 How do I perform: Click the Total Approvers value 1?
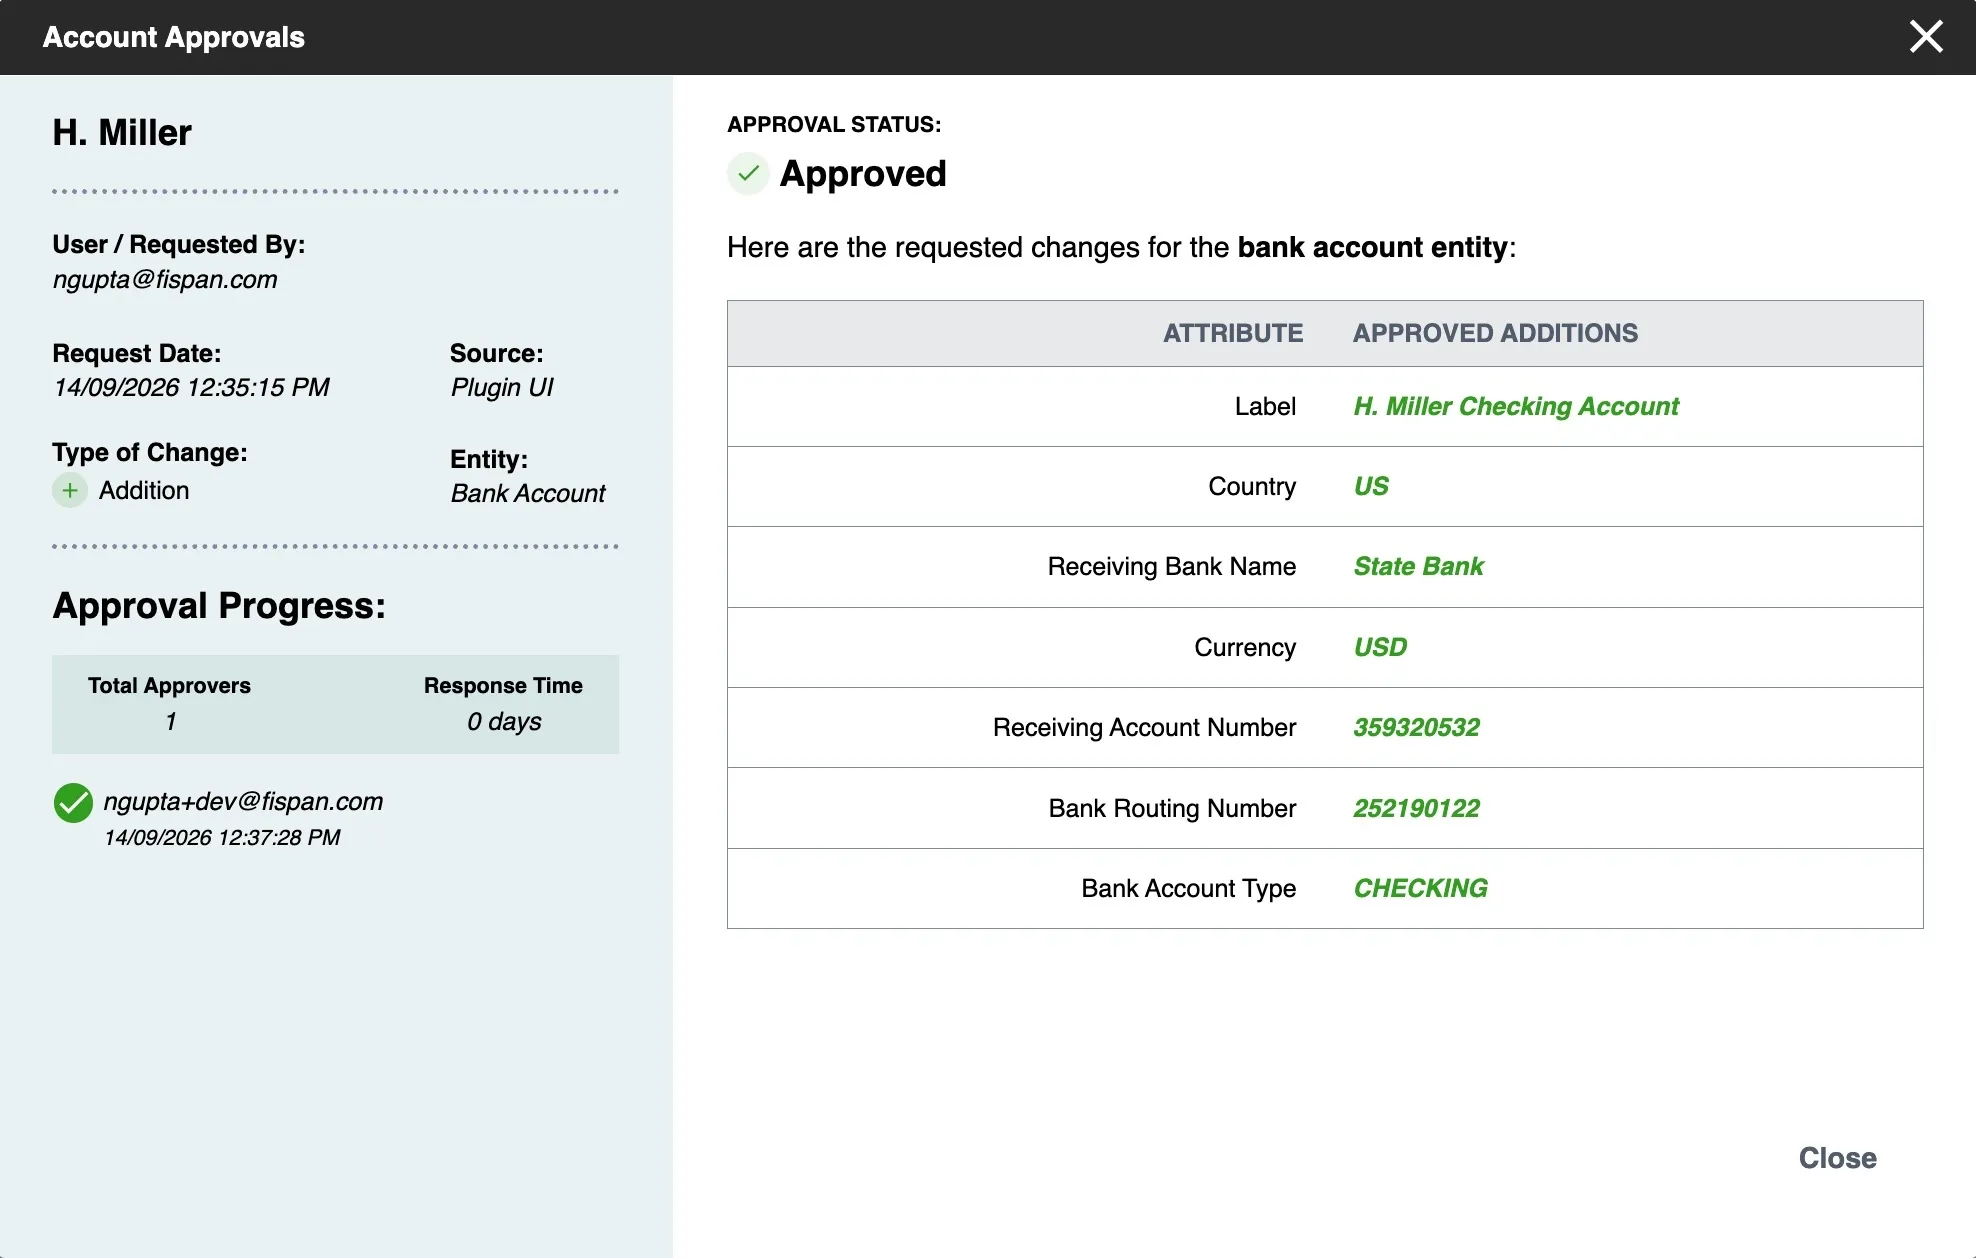pos(170,722)
